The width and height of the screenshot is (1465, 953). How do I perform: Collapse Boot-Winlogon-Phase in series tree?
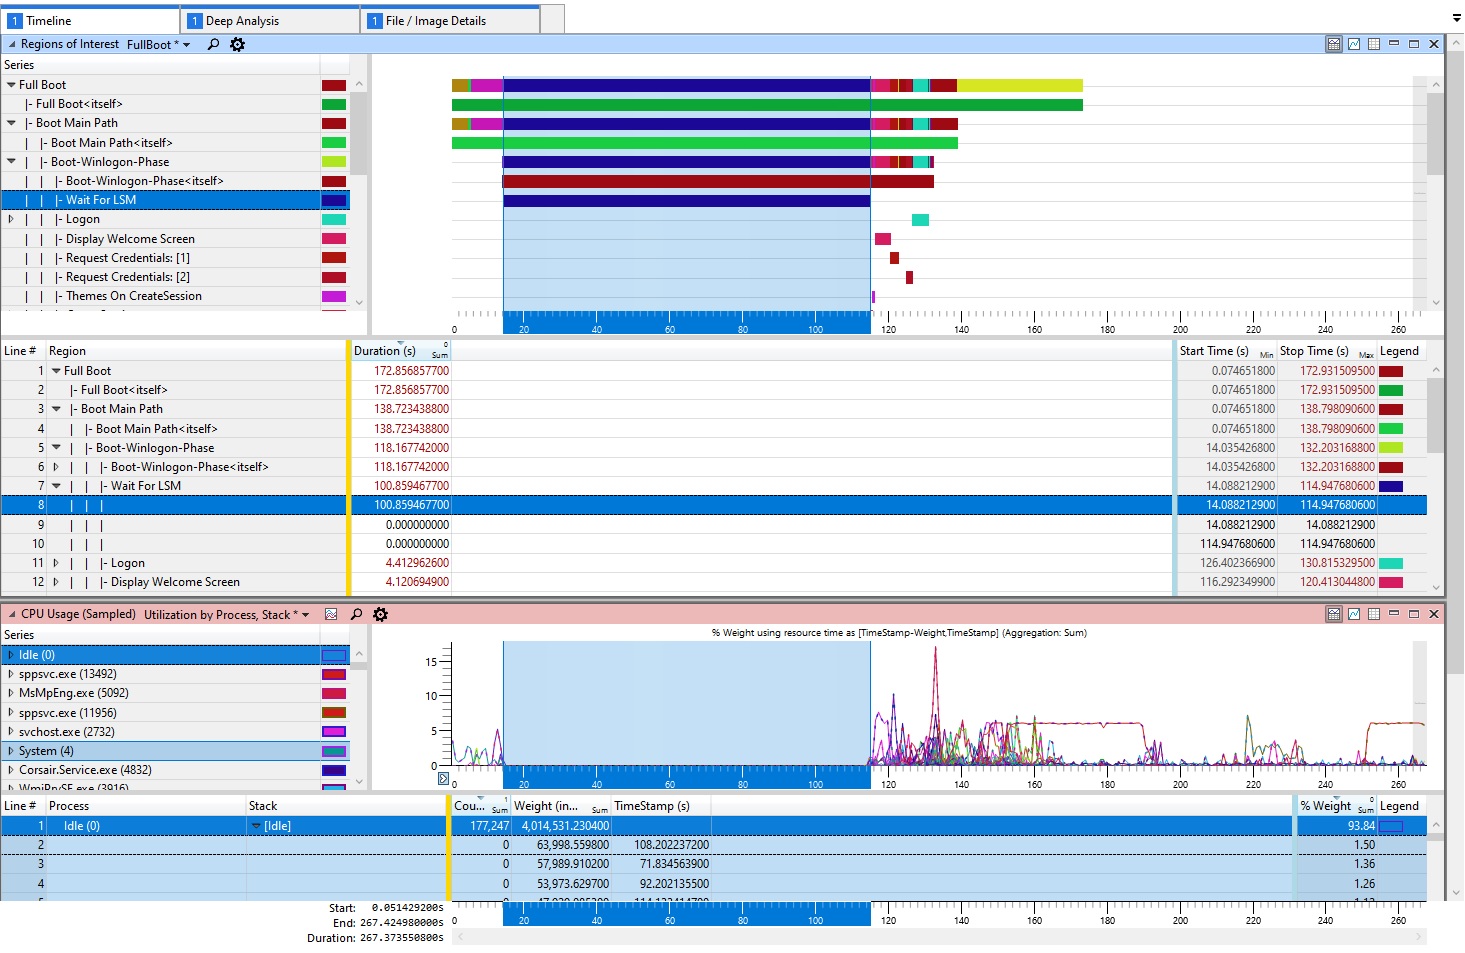point(11,162)
